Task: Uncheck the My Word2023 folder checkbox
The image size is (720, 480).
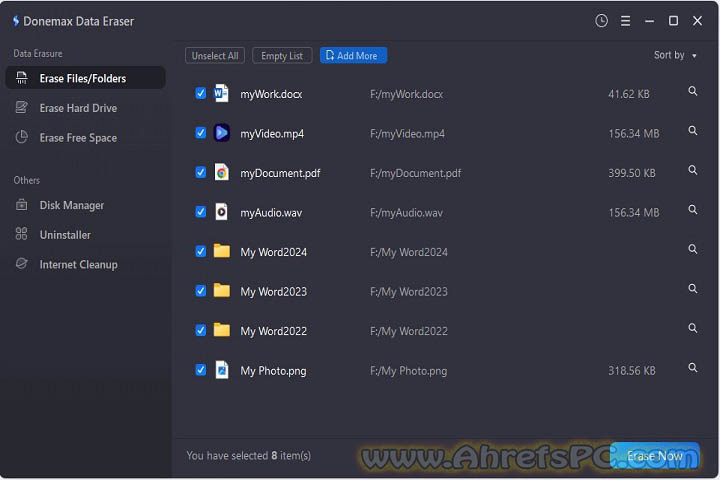Action: (x=201, y=291)
